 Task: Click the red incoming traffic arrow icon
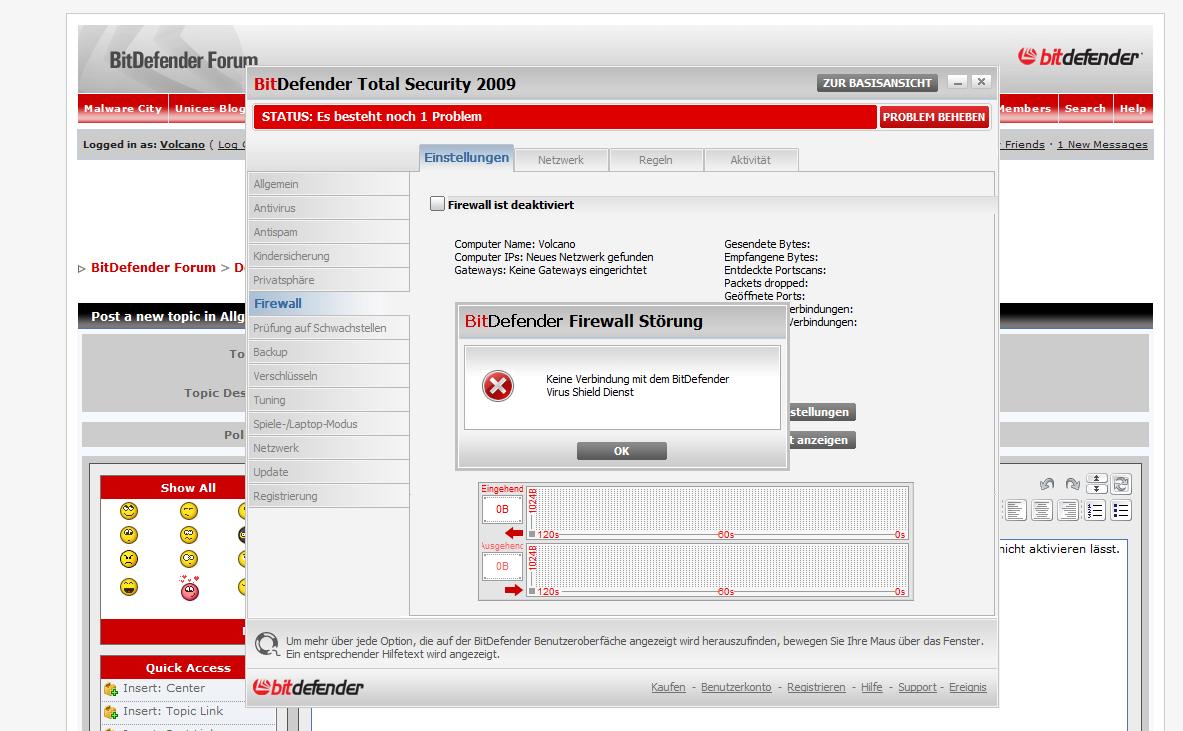tap(515, 533)
